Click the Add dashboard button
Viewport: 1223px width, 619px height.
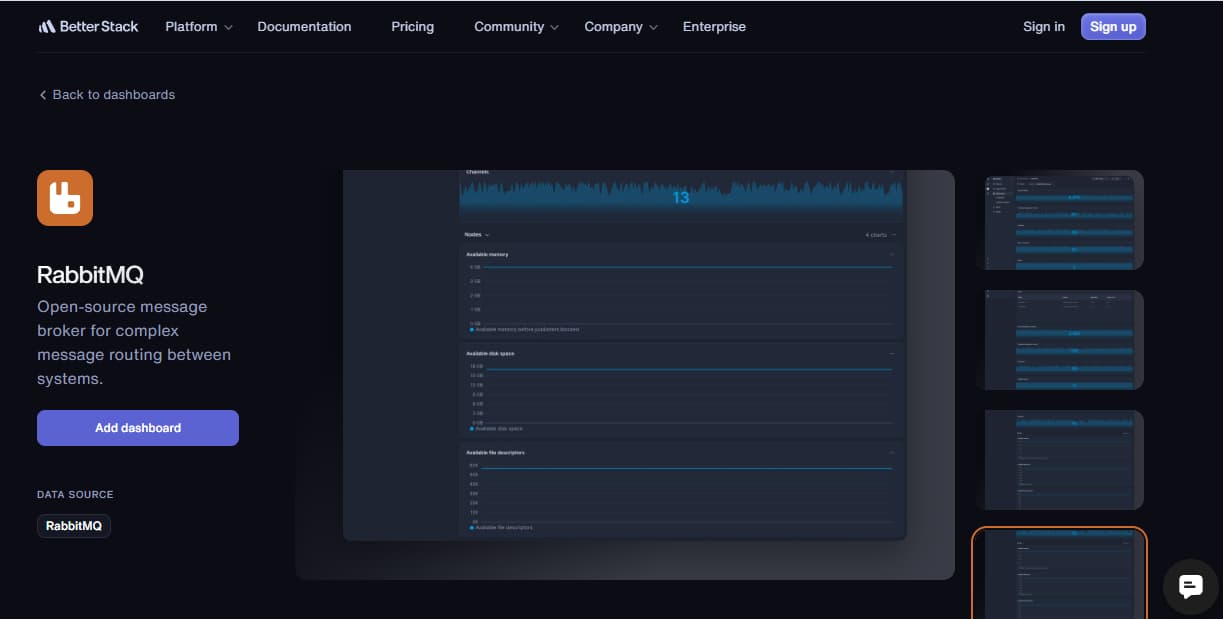click(x=138, y=428)
